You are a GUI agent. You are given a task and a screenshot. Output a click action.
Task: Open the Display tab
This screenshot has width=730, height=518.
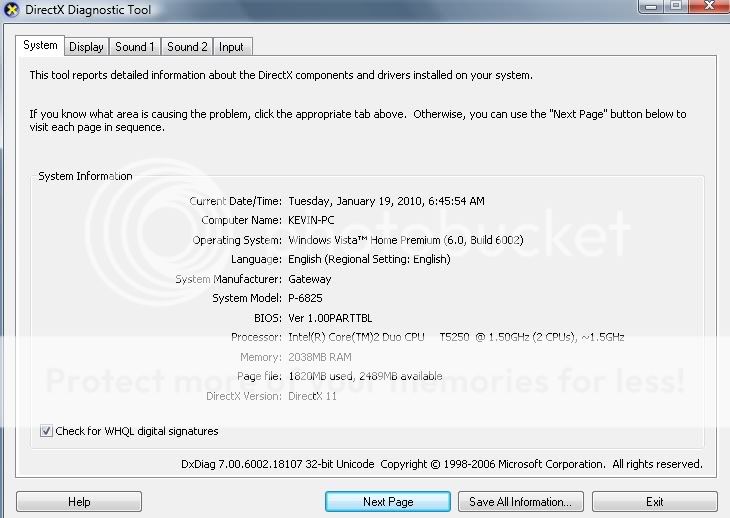[86, 47]
